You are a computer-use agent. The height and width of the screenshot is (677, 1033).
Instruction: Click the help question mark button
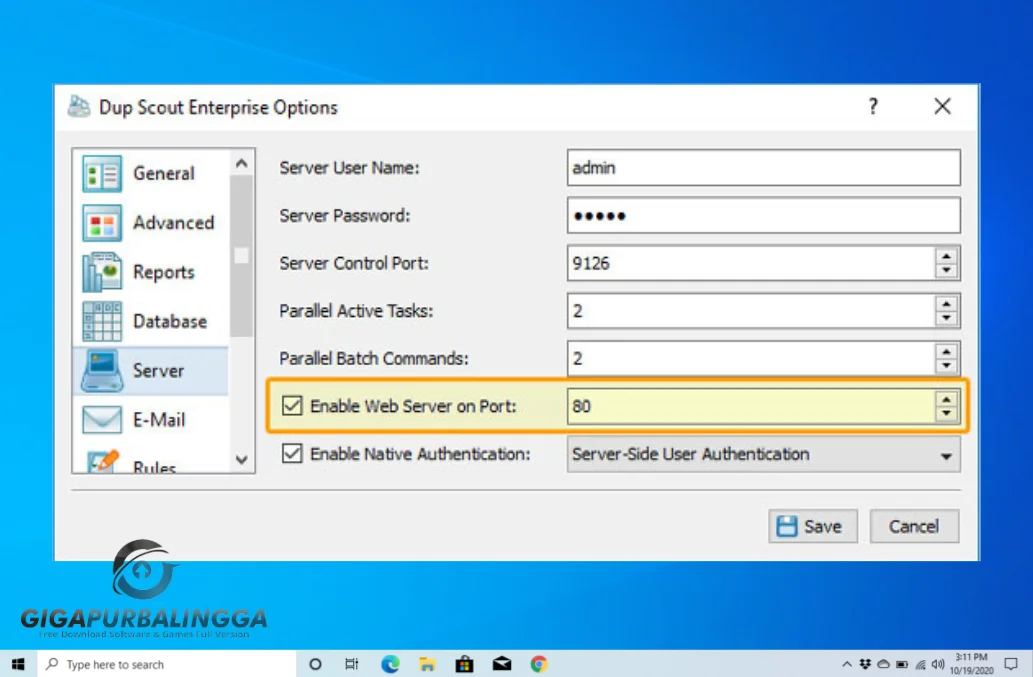point(873,107)
